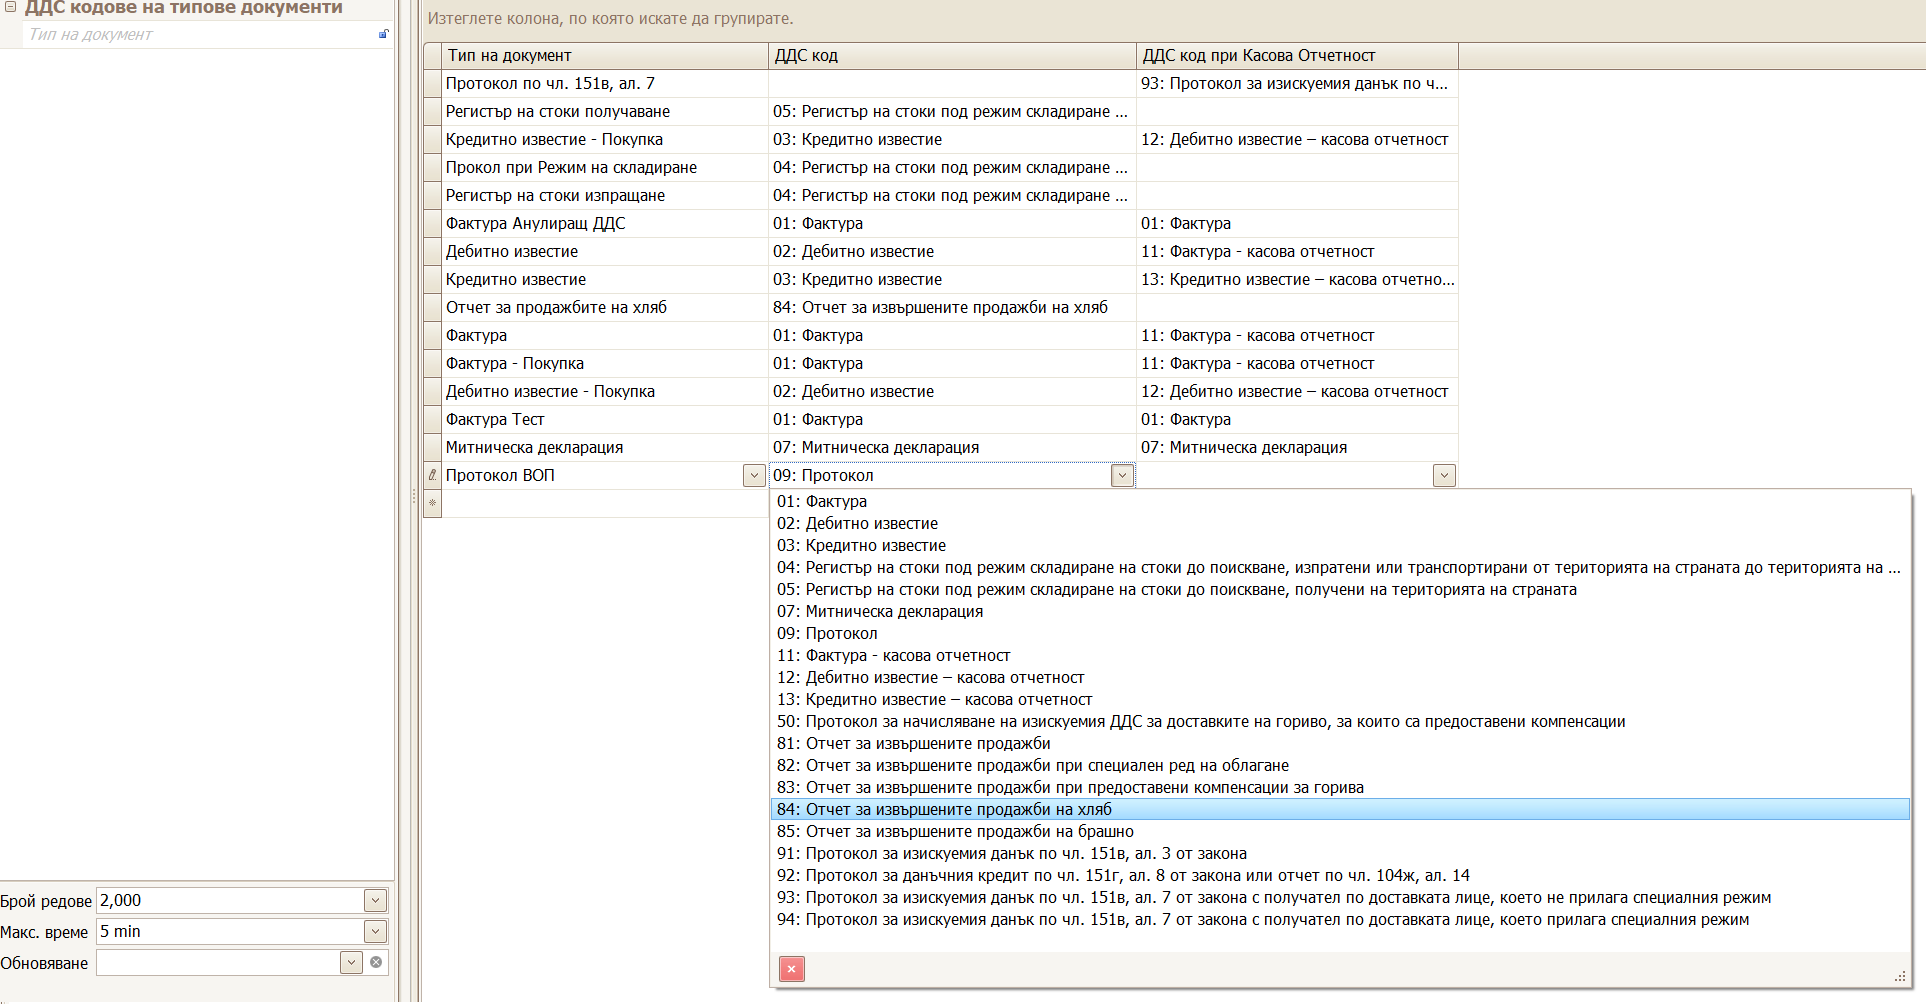Sort by the ДДС код column header

click(x=952, y=56)
